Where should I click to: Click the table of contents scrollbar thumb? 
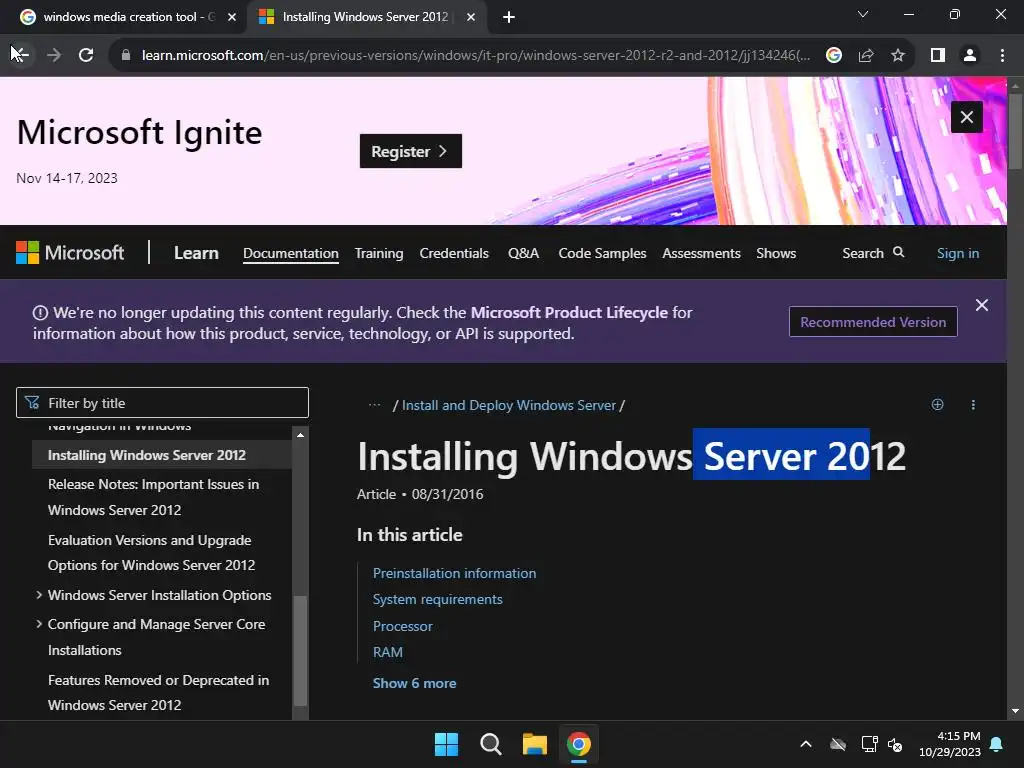coord(300,650)
